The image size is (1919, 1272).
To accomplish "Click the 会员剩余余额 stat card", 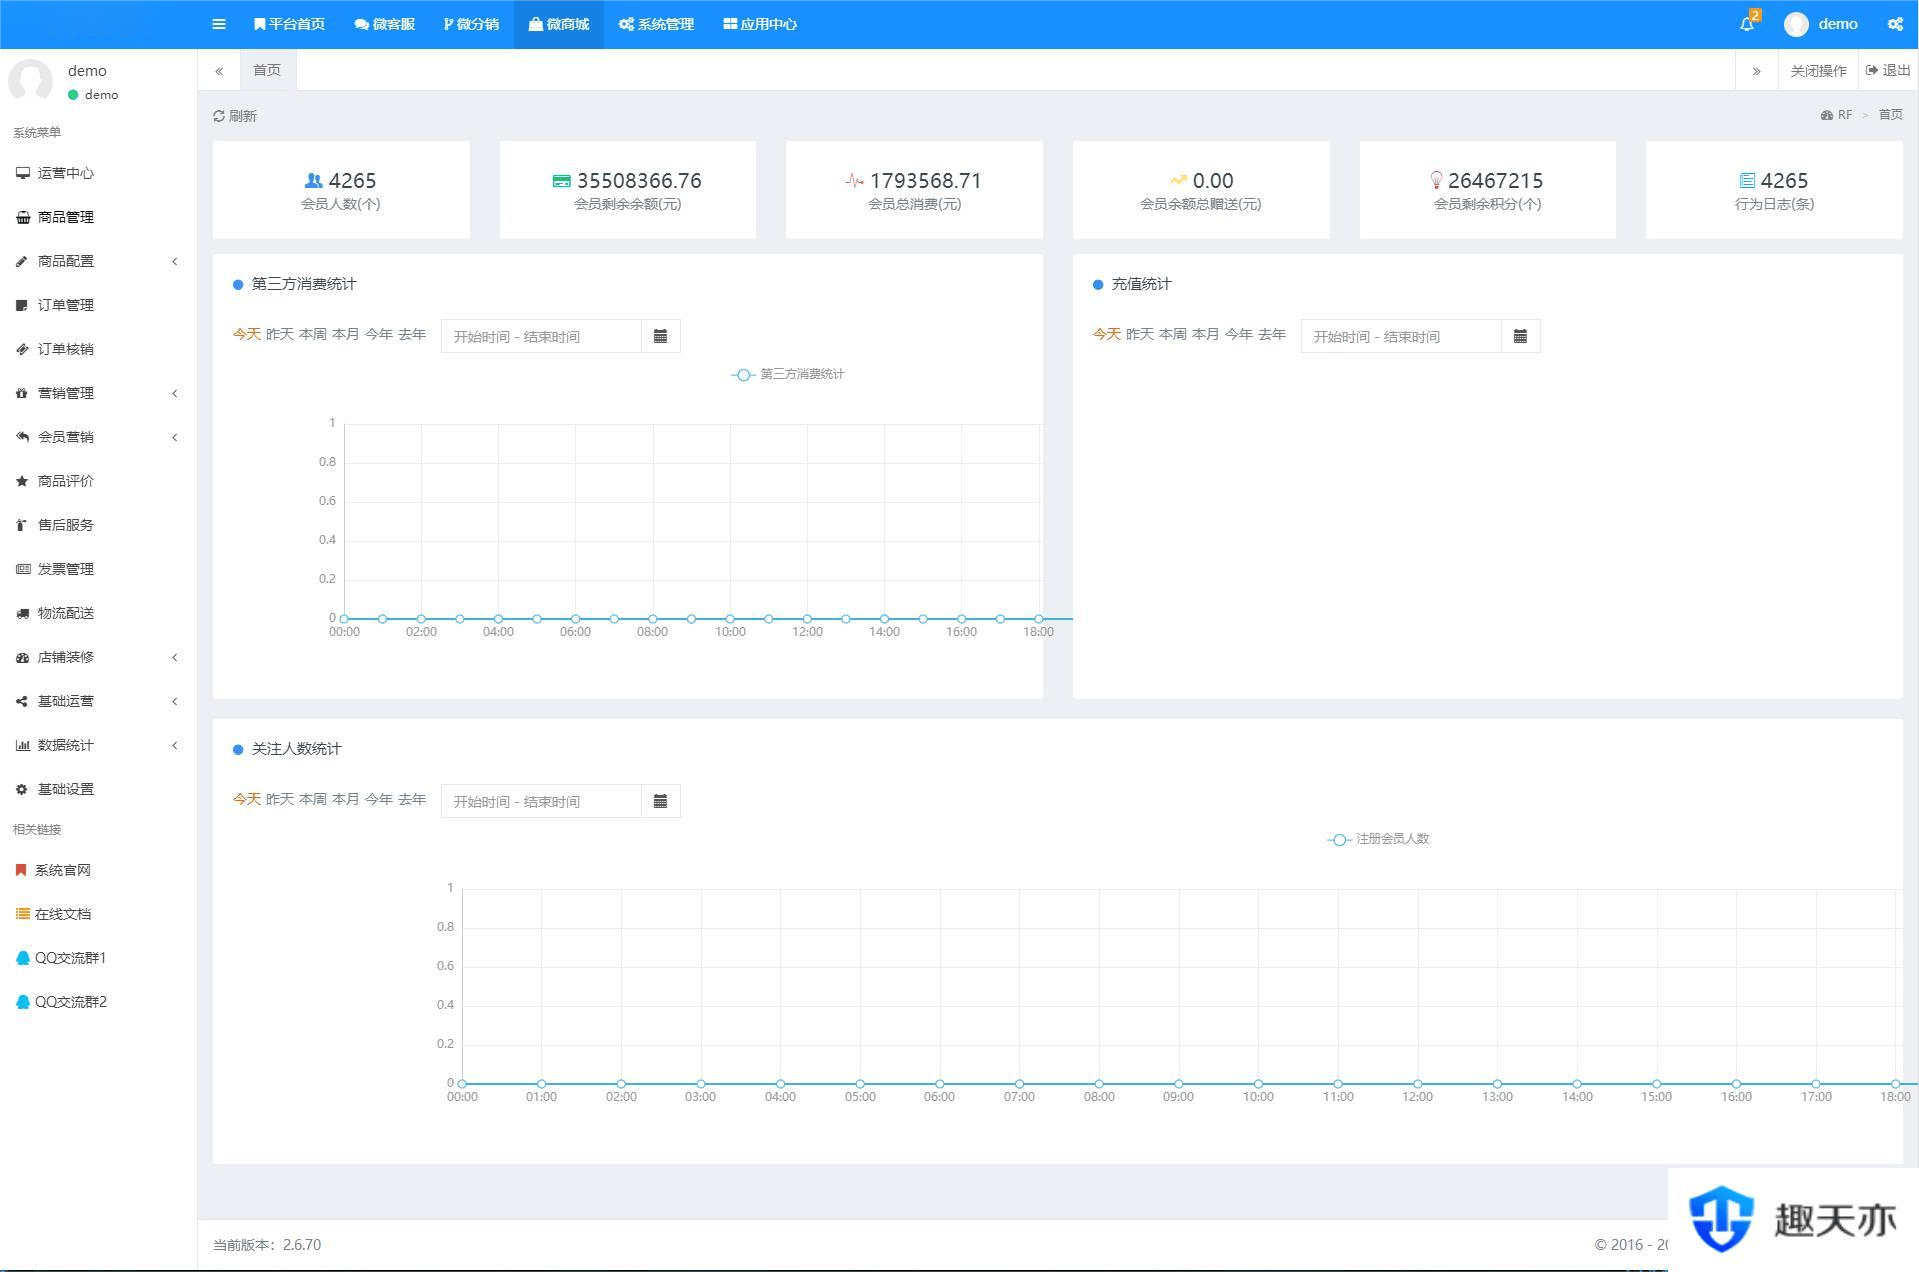I will 628,190.
